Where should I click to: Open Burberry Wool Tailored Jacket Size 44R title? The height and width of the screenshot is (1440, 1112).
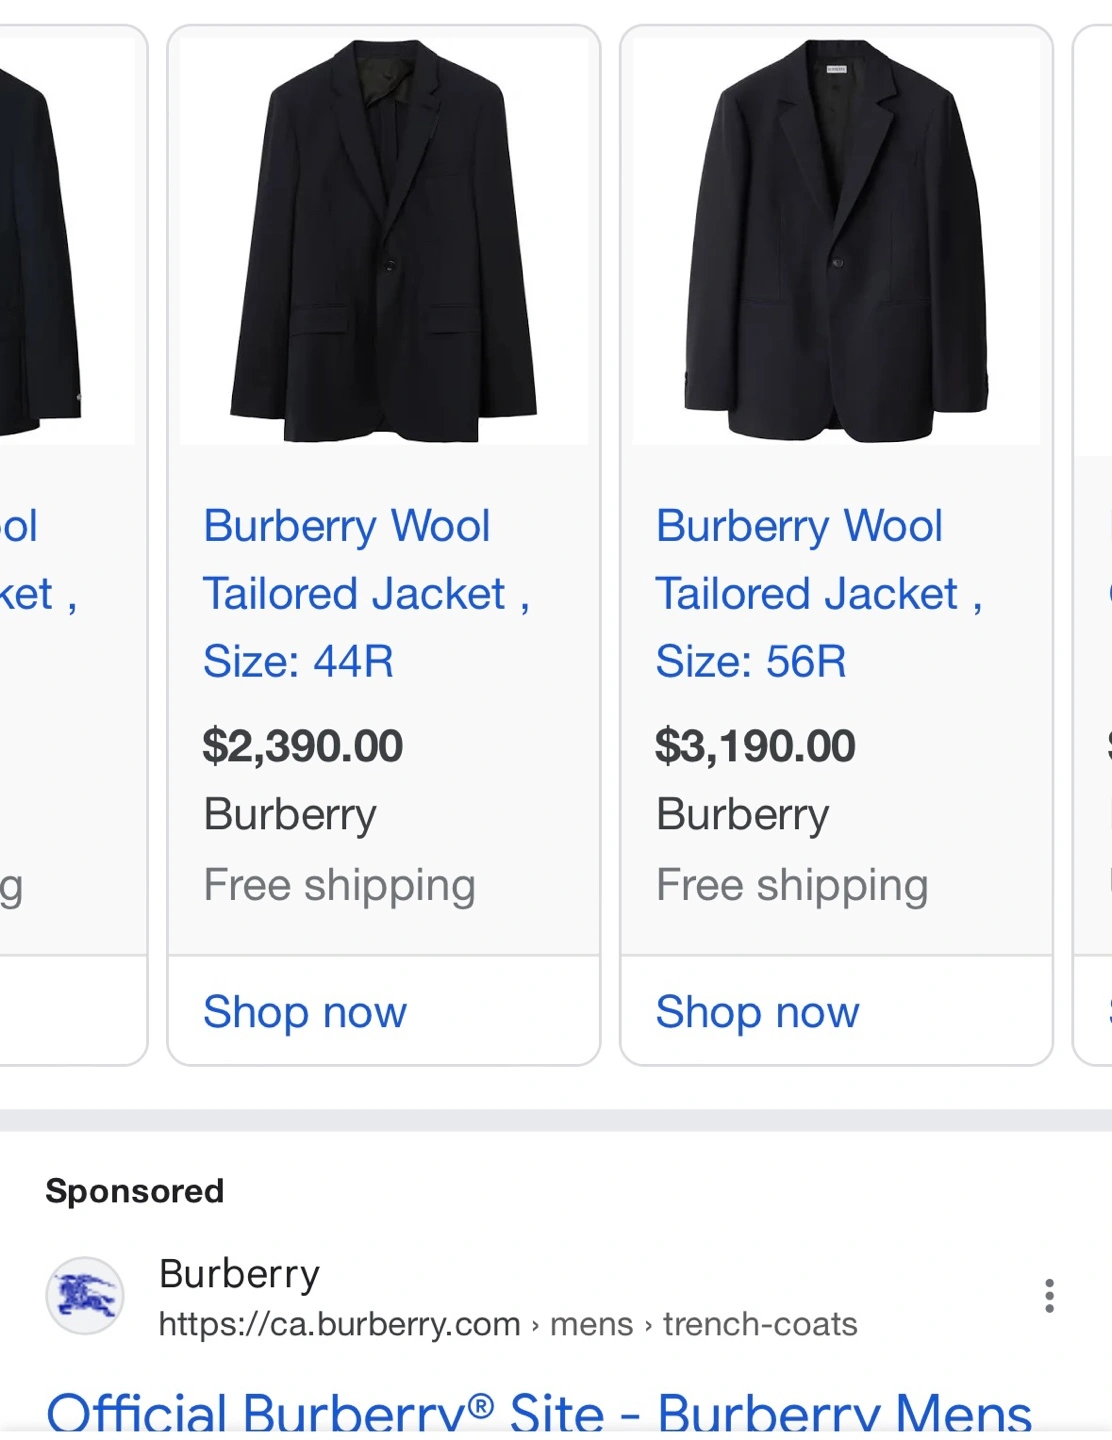(366, 594)
